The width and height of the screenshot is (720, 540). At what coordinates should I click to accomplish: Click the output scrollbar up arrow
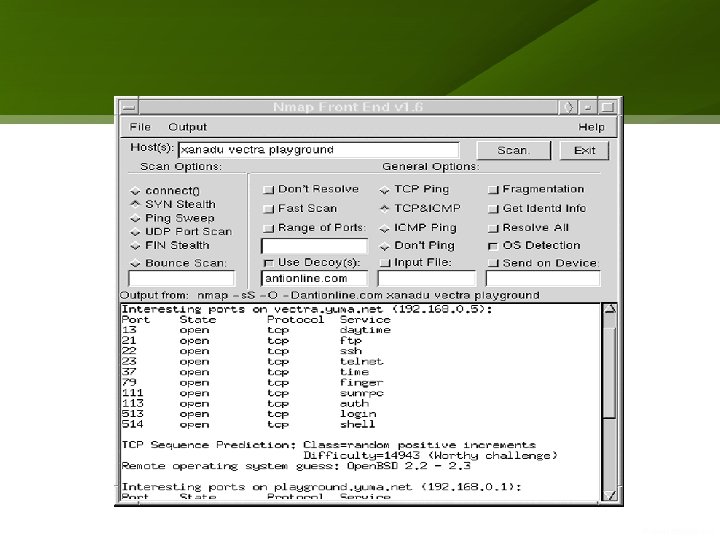click(x=609, y=309)
